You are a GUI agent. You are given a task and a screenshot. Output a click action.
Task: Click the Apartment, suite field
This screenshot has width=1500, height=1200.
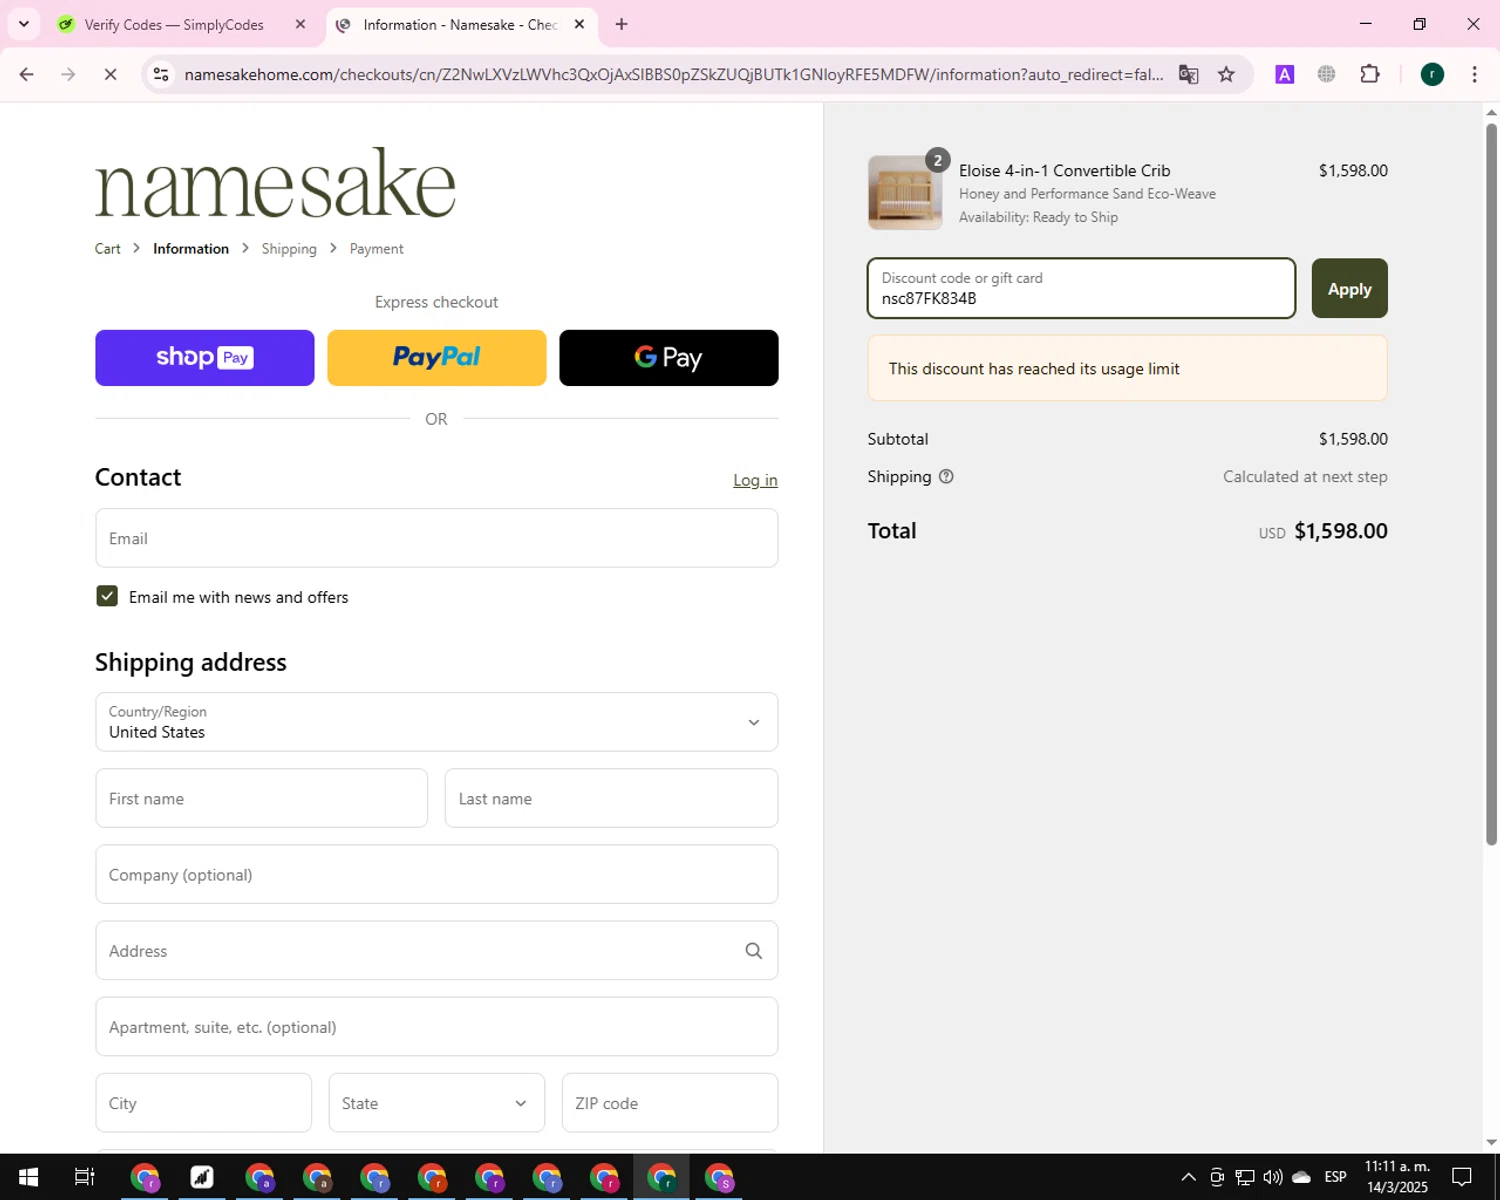[x=437, y=1027]
